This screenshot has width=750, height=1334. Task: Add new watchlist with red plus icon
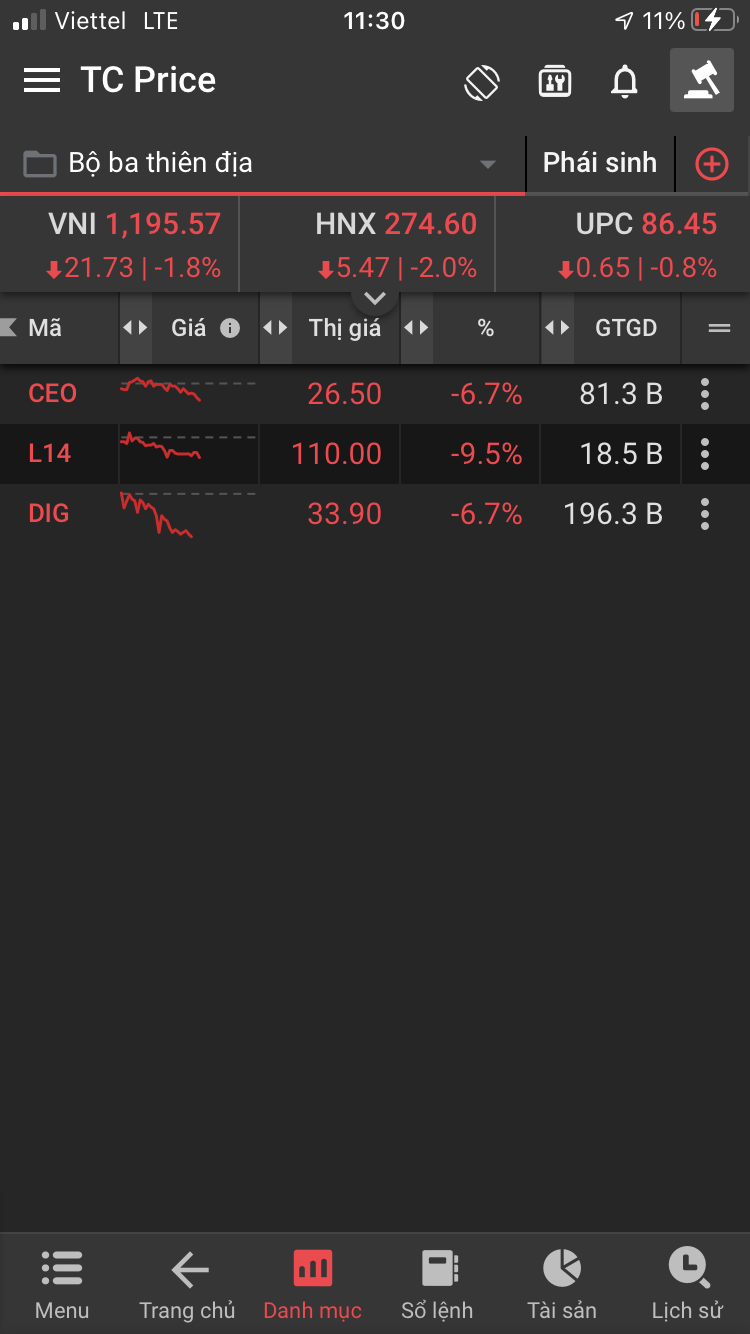coord(711,164)
